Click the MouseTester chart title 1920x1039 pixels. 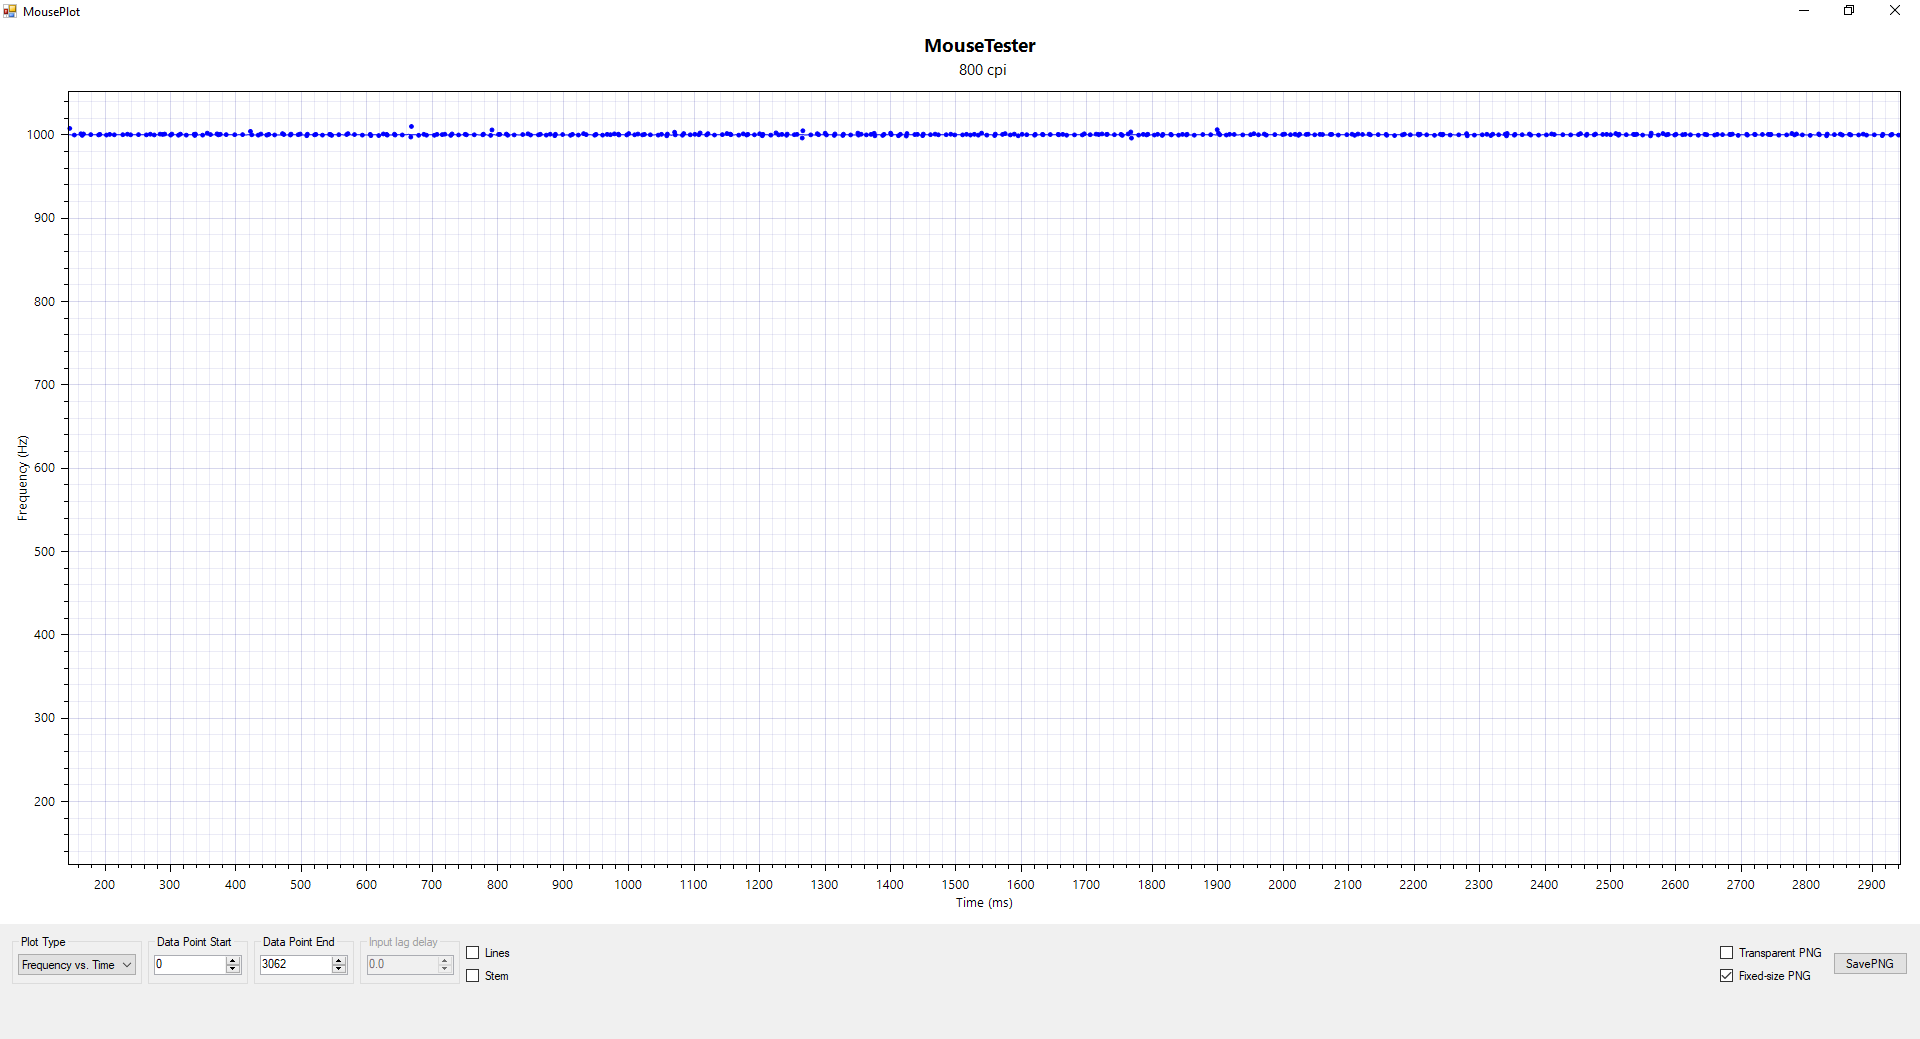(980, 46)
